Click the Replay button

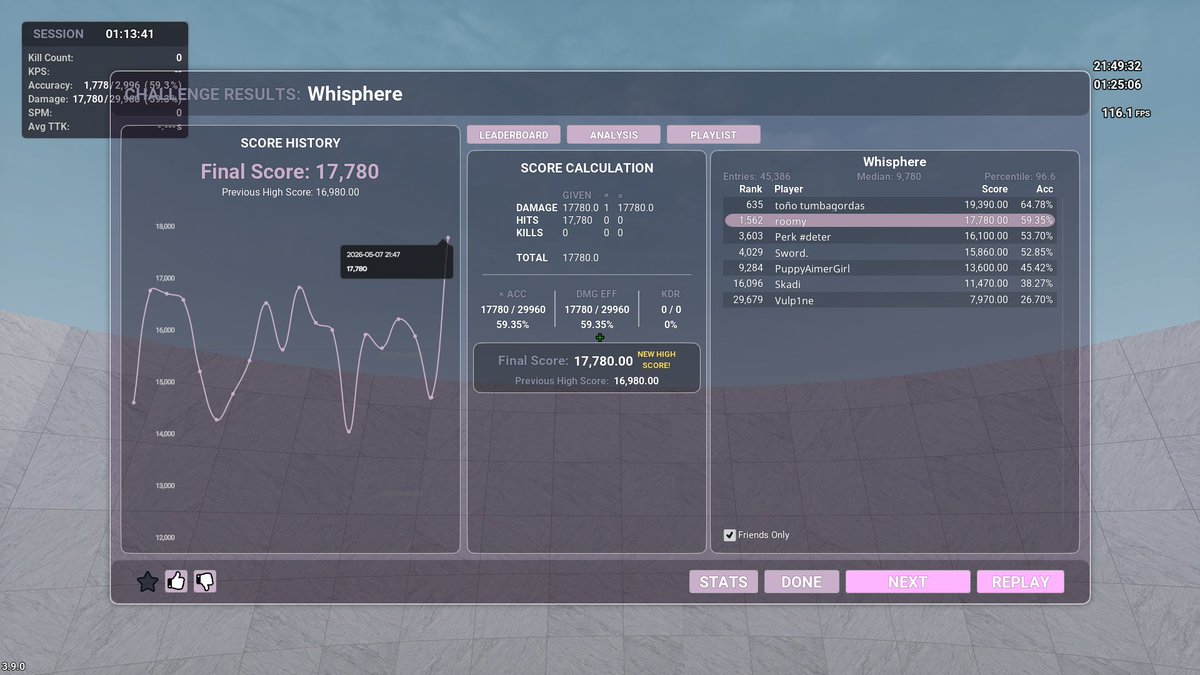pos(1021,582)
